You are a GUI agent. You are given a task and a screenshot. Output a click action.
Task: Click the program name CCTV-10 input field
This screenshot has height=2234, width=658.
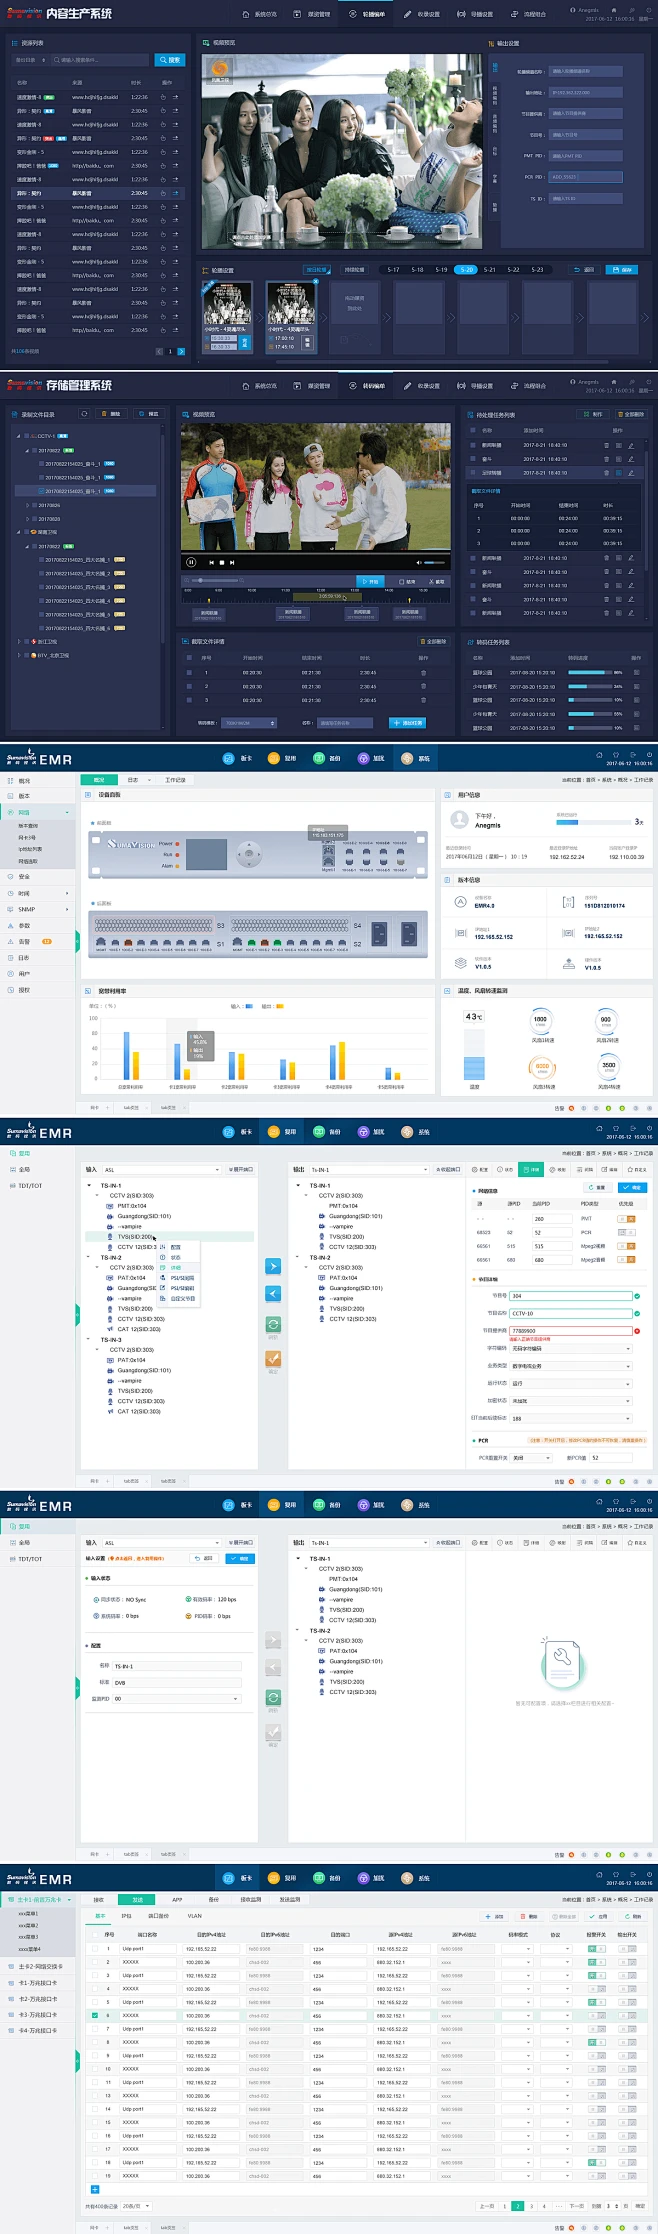pyautogui.click(x=570, y=1313)
